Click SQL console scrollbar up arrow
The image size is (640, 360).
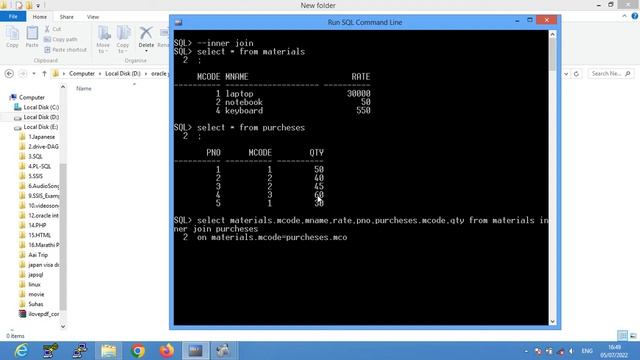click(553, 34)
